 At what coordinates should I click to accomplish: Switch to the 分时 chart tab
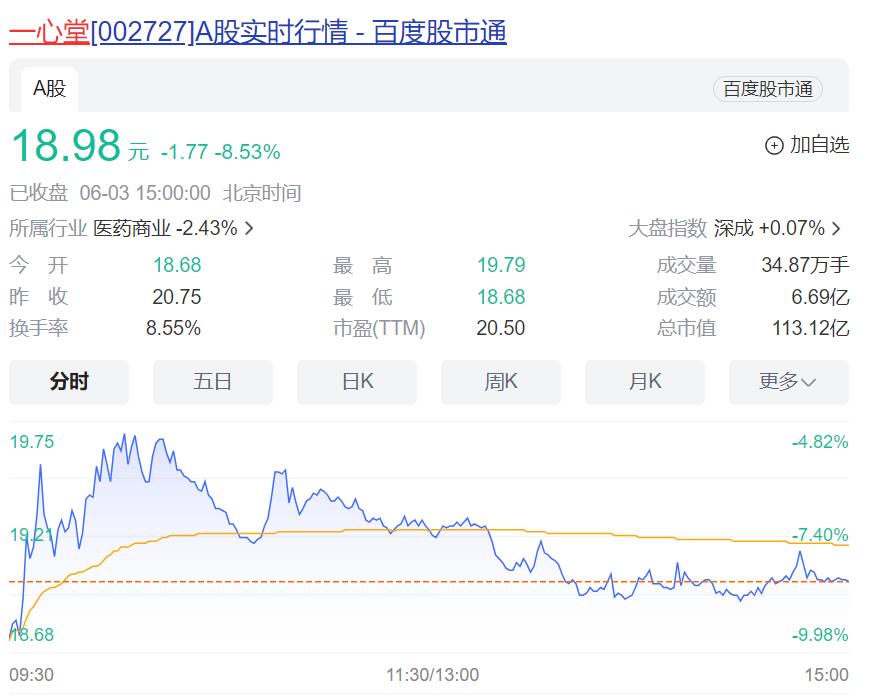[69, 382]
